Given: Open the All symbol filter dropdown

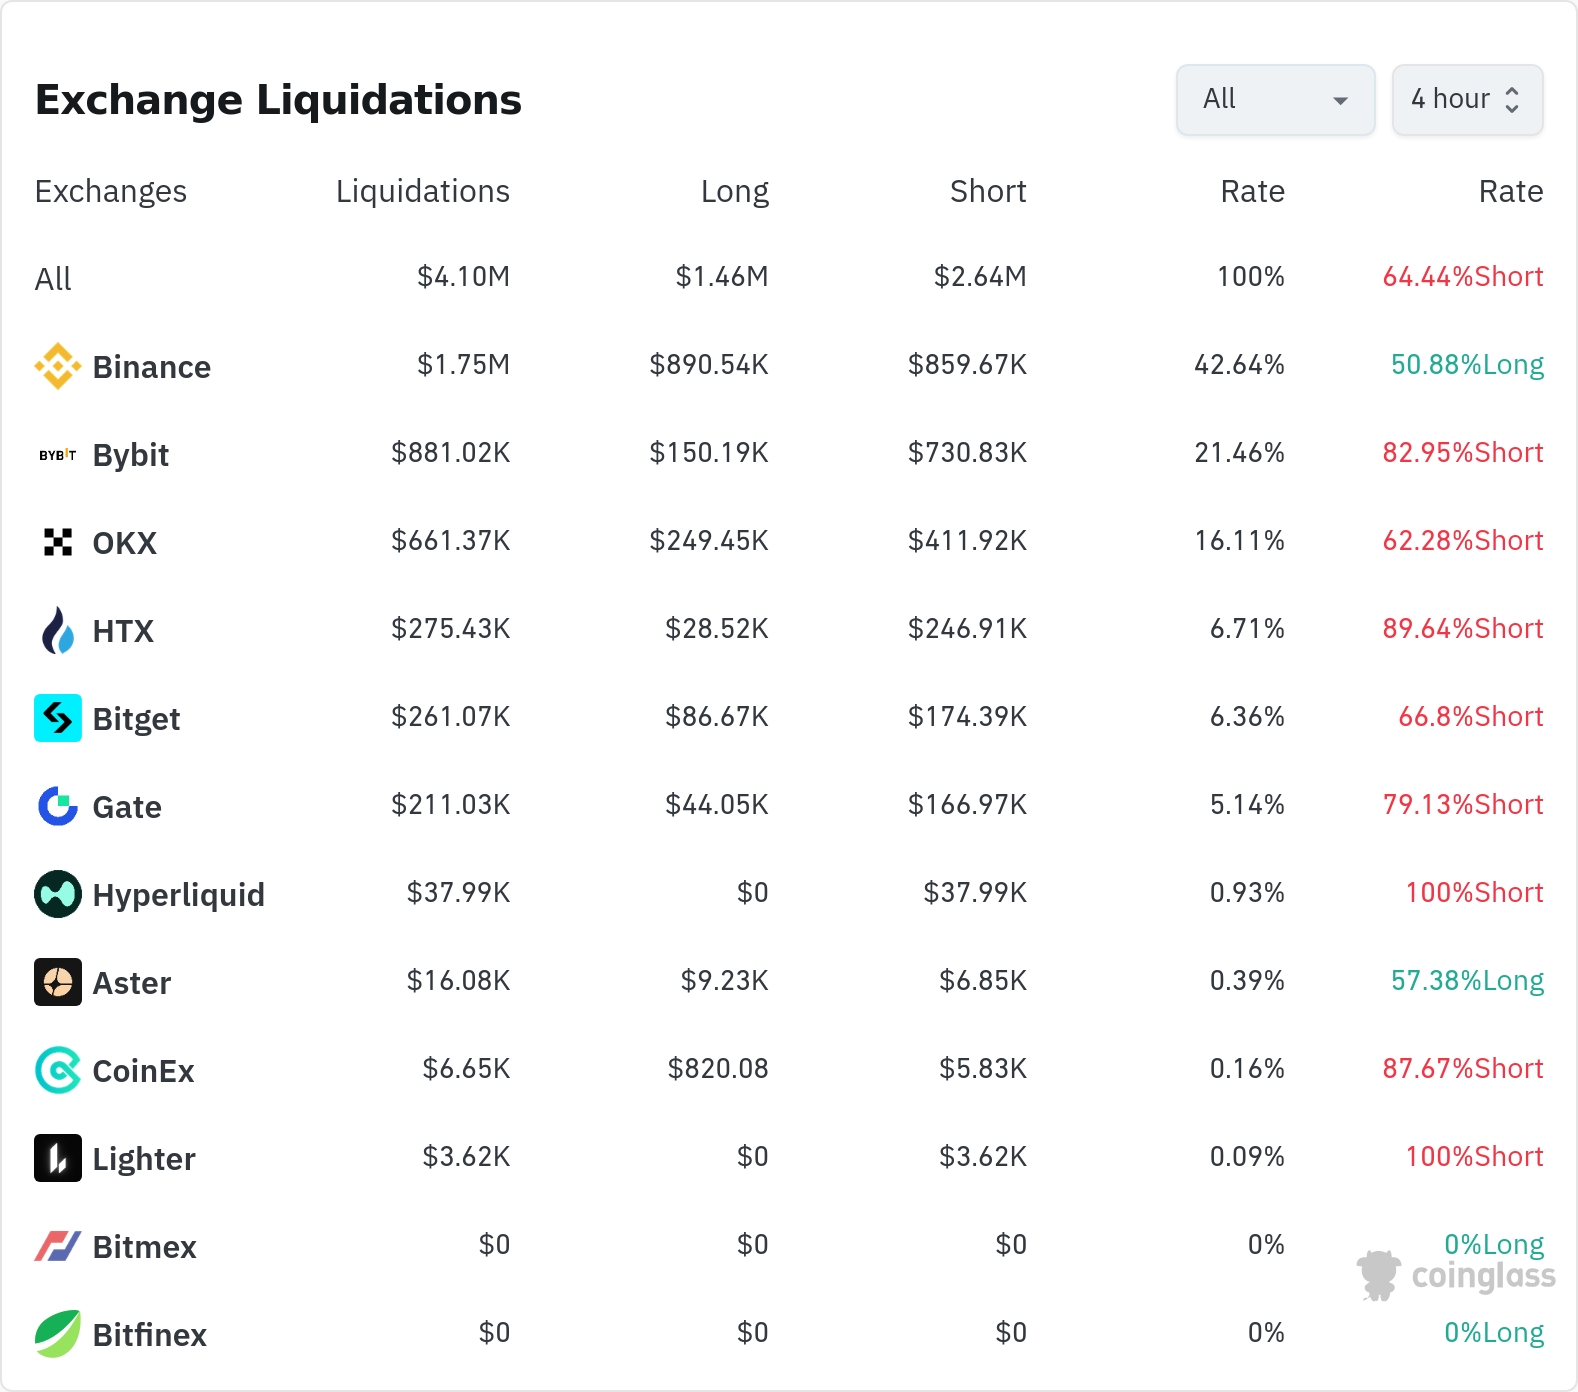Looking at the screenshot, I should point(1275,99).
